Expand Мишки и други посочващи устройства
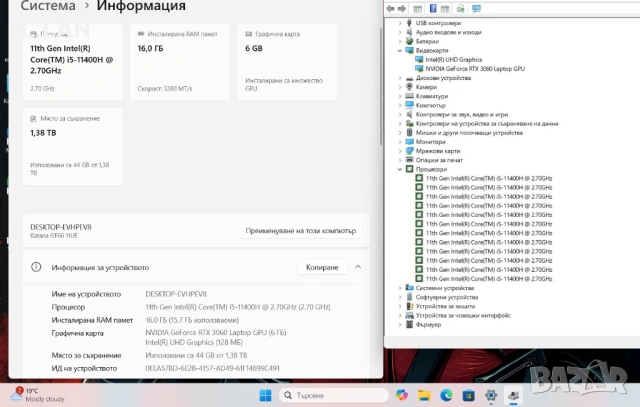640x407 pixels. tap(400, 133)
